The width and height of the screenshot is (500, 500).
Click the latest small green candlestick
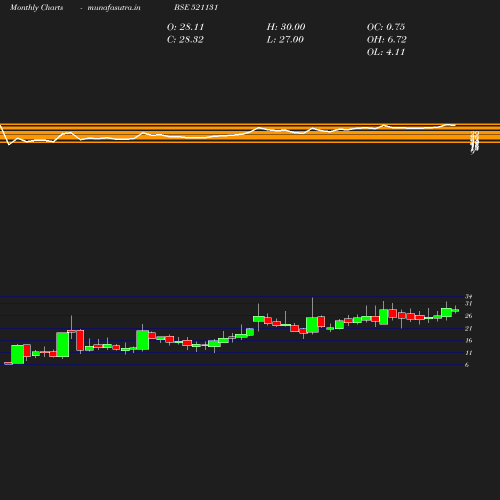pyautogui.click(x=455, y=310)
